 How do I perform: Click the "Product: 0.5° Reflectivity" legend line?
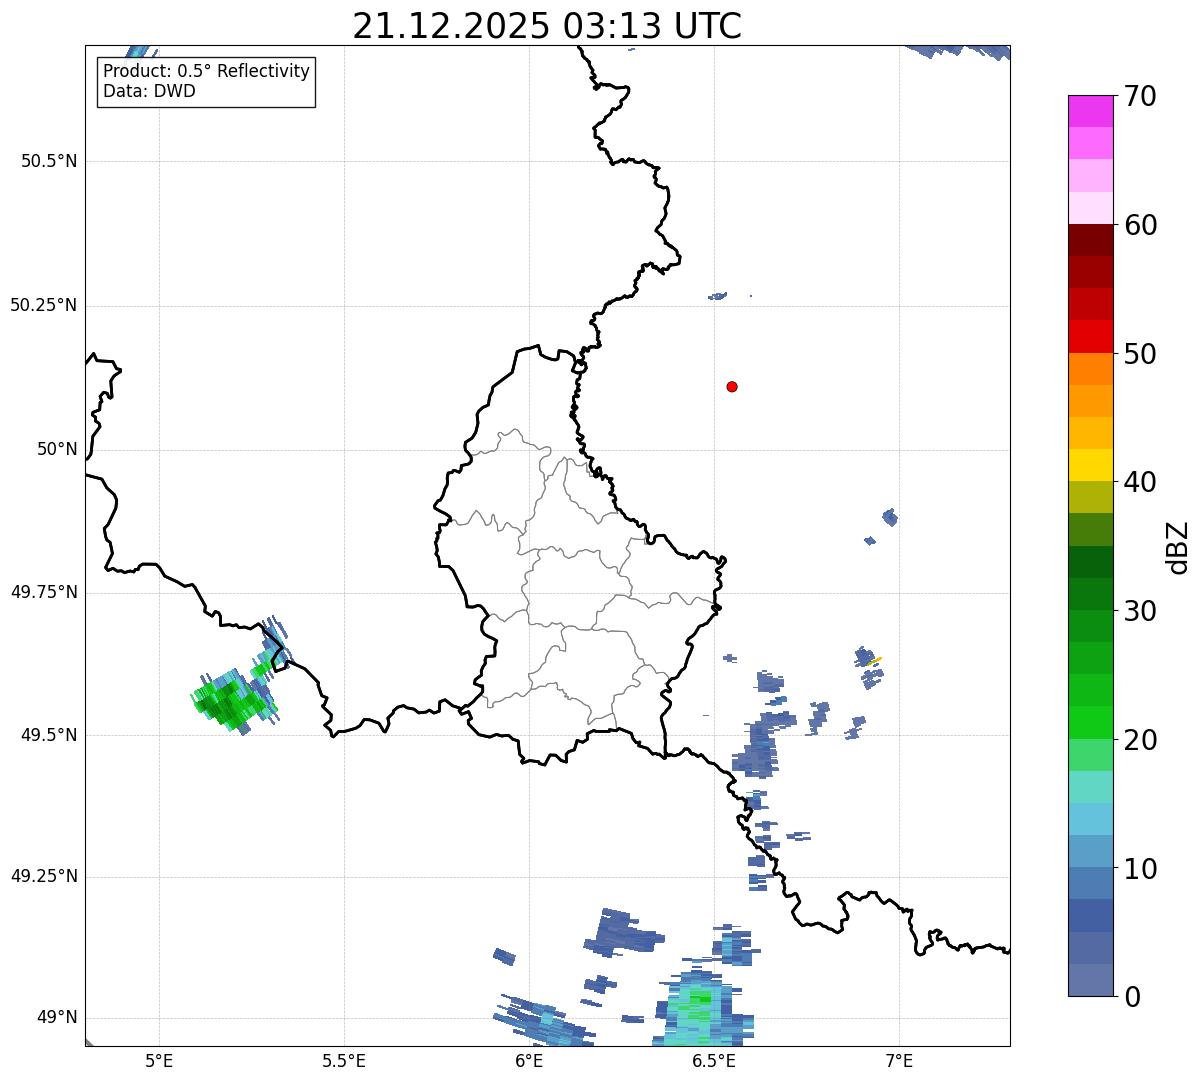(206, 72)
